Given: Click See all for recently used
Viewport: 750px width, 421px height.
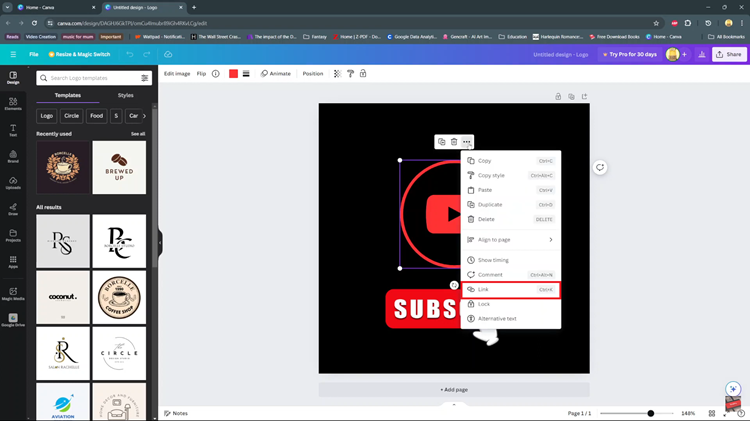Looking at the screenshot, I should [138, 134].
